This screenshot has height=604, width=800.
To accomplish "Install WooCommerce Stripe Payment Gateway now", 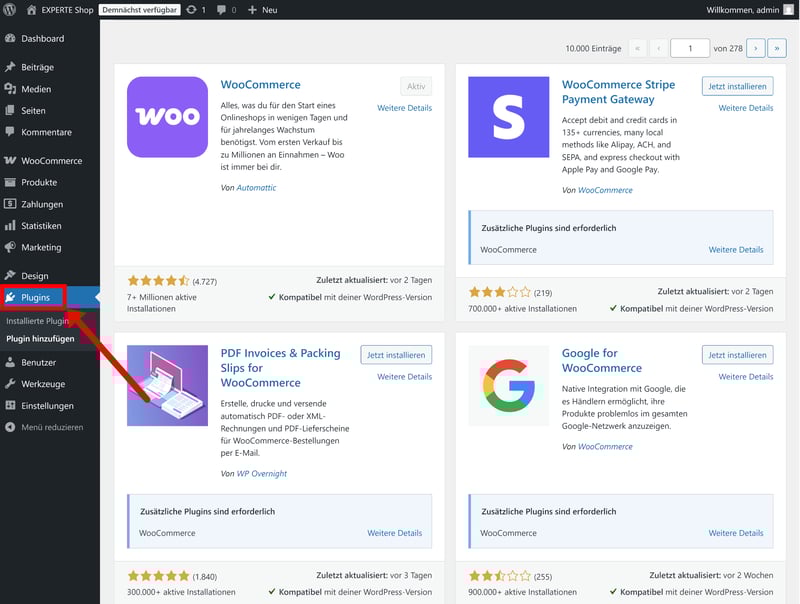I will point(737,86).
